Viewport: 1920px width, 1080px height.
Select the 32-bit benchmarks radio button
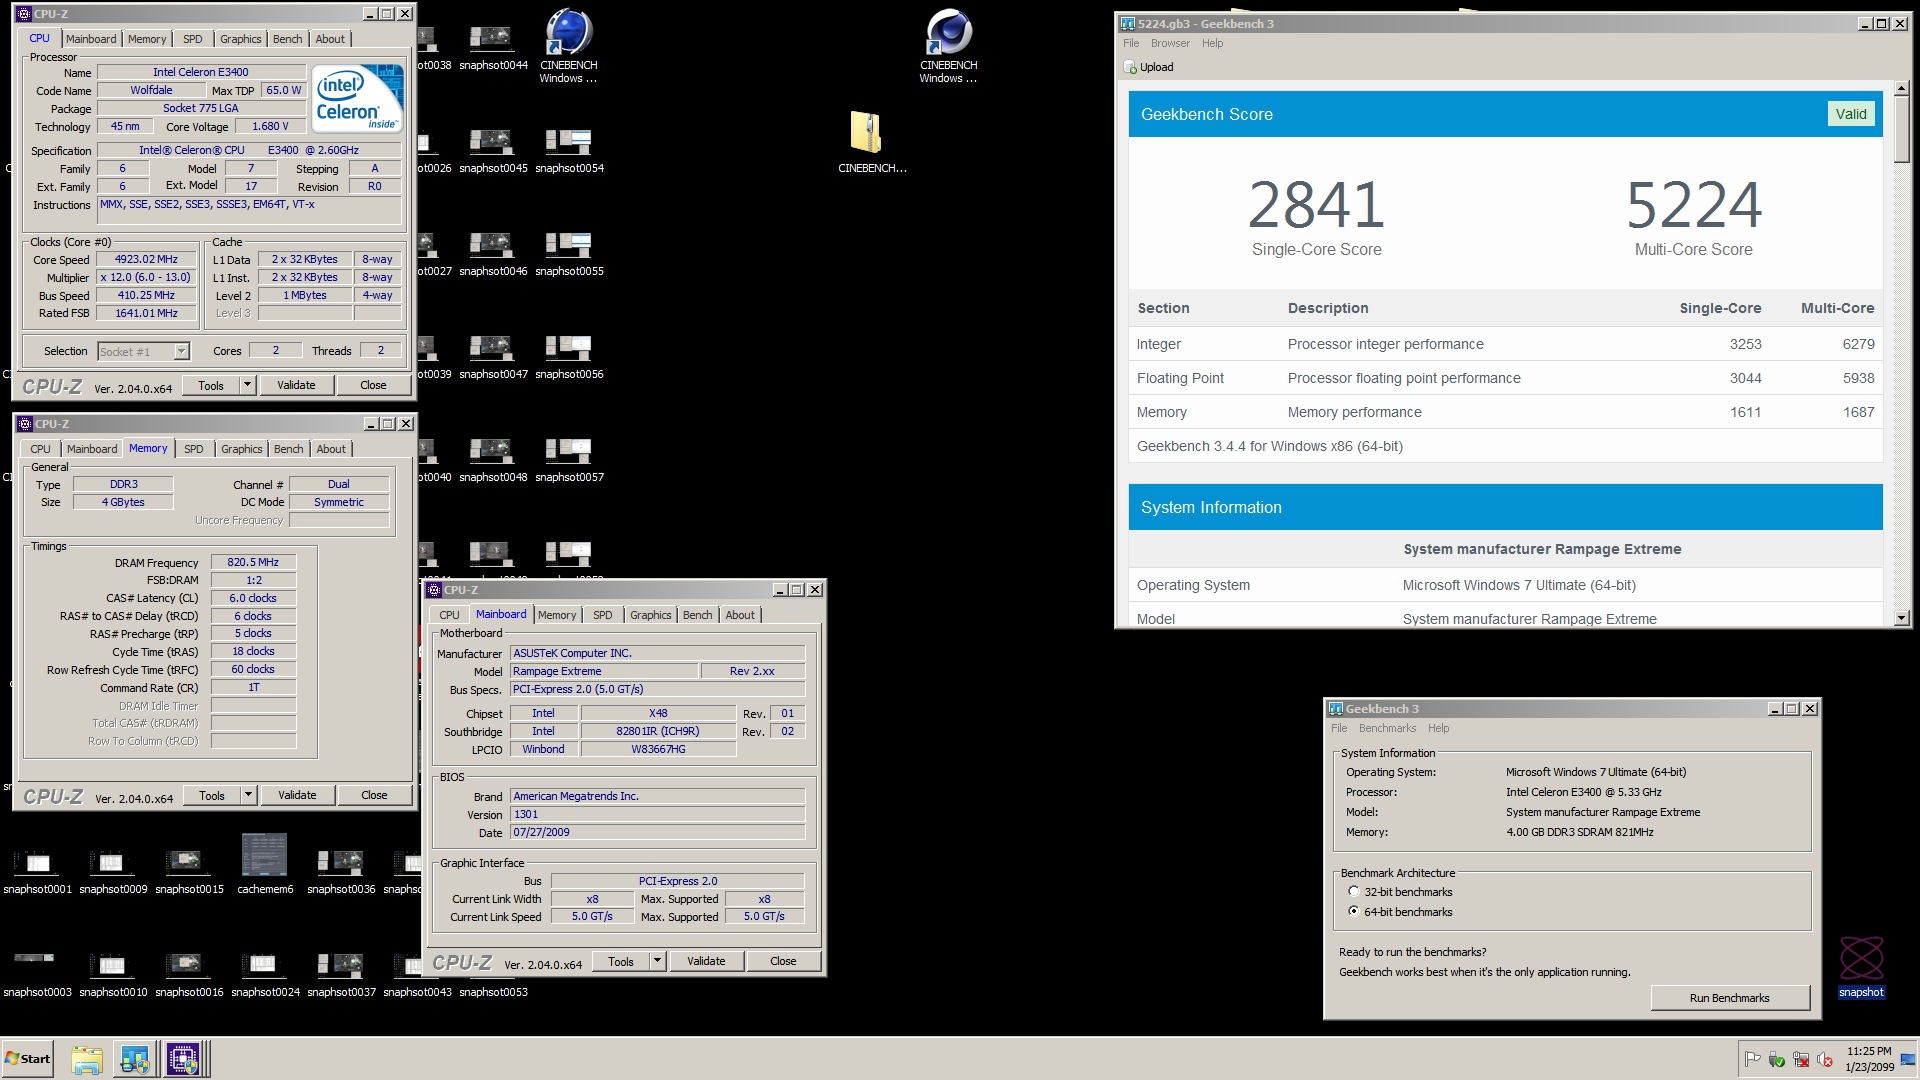1353,891
